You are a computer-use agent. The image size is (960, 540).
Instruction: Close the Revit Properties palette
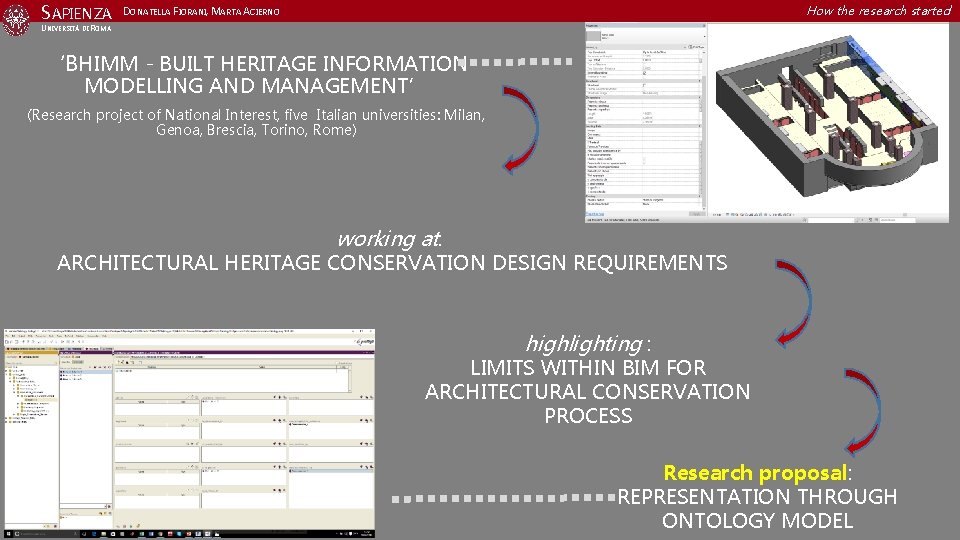[704, 26]
